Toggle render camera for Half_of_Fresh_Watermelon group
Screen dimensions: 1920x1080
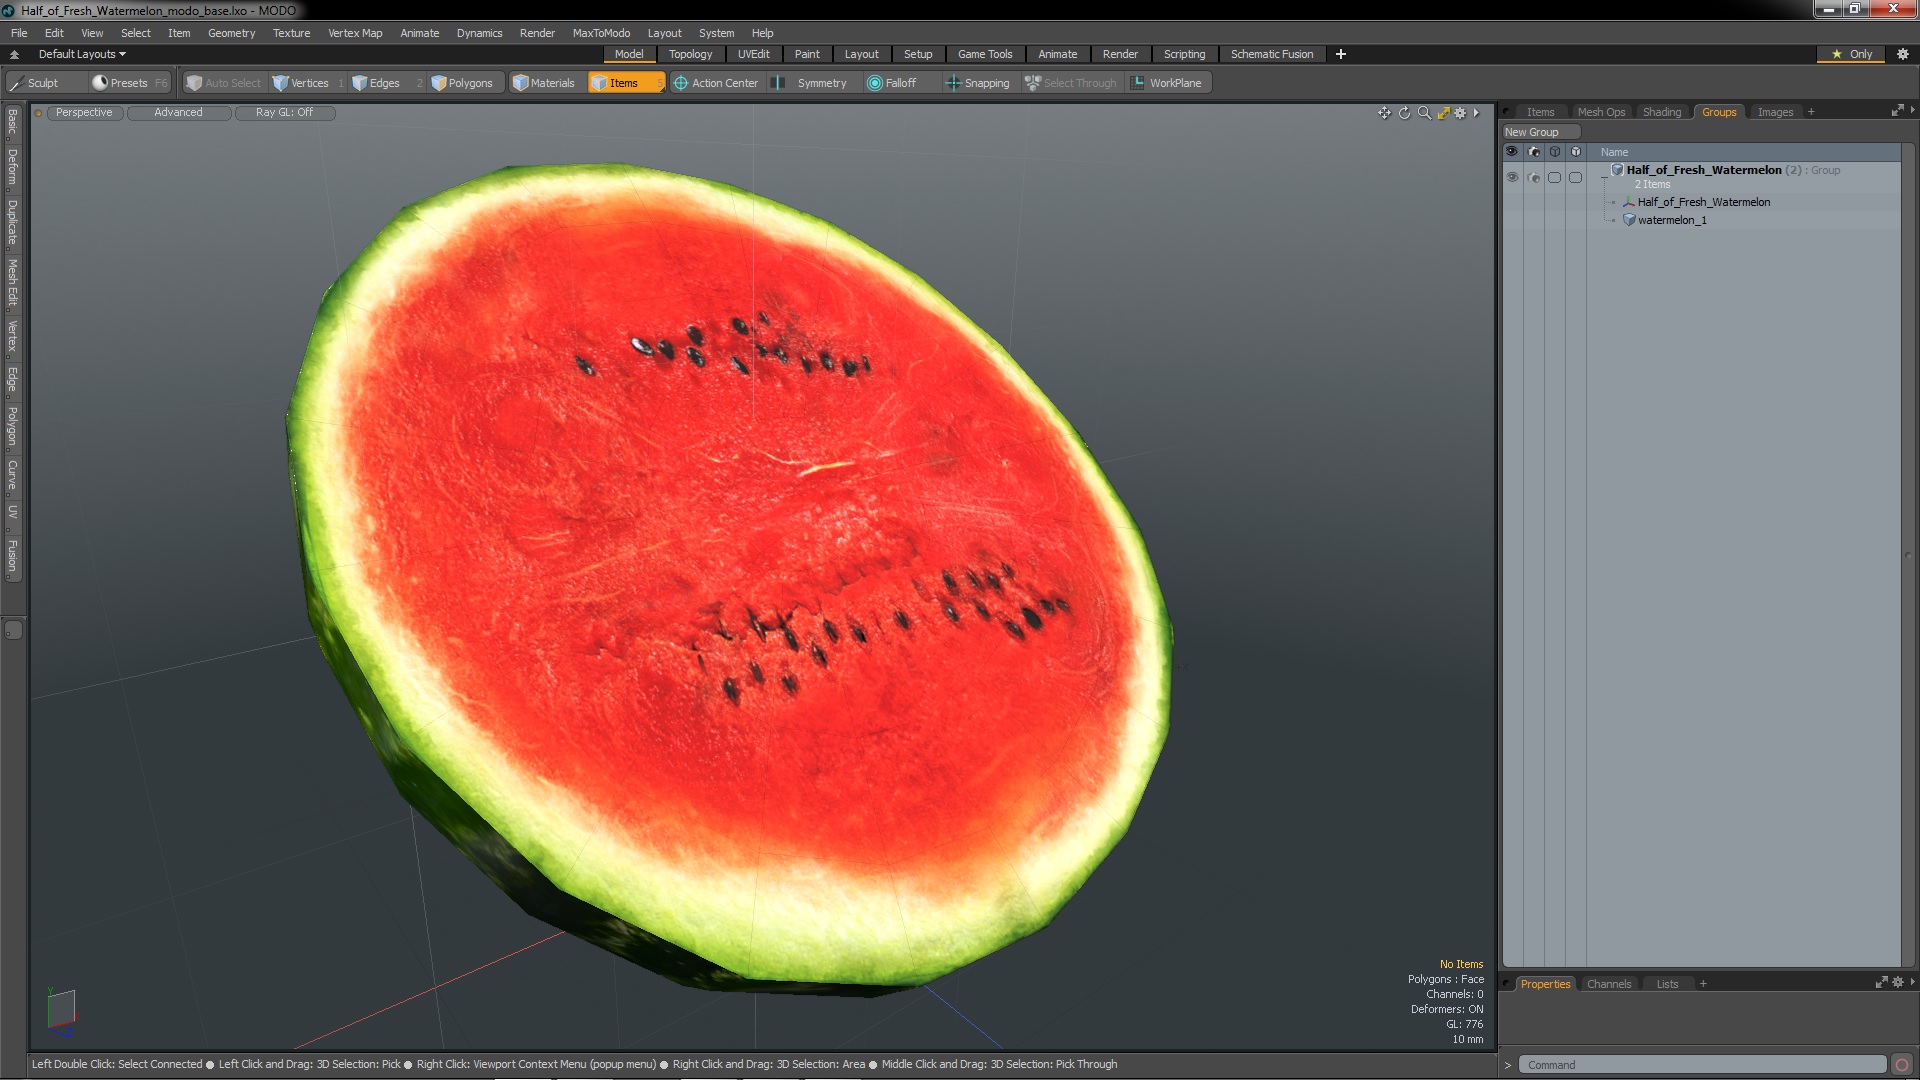pos(1534,177)
